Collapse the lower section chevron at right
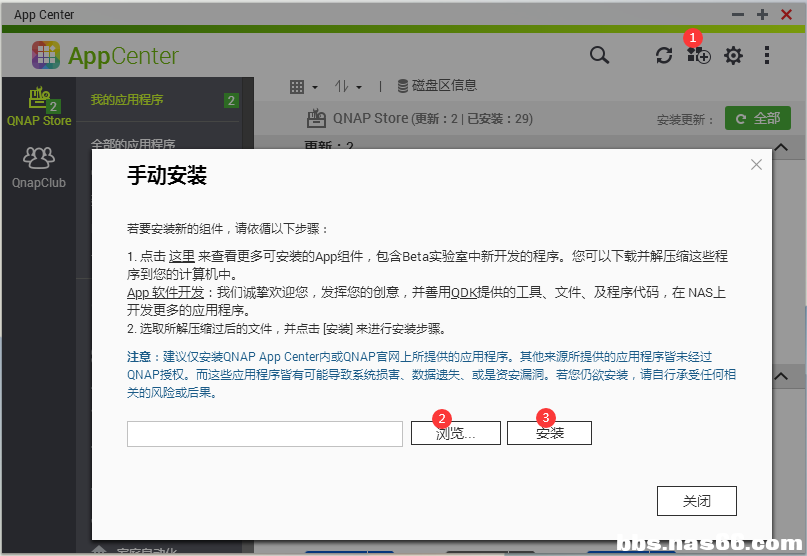This screenshot has width=807, height=556. 781,376
